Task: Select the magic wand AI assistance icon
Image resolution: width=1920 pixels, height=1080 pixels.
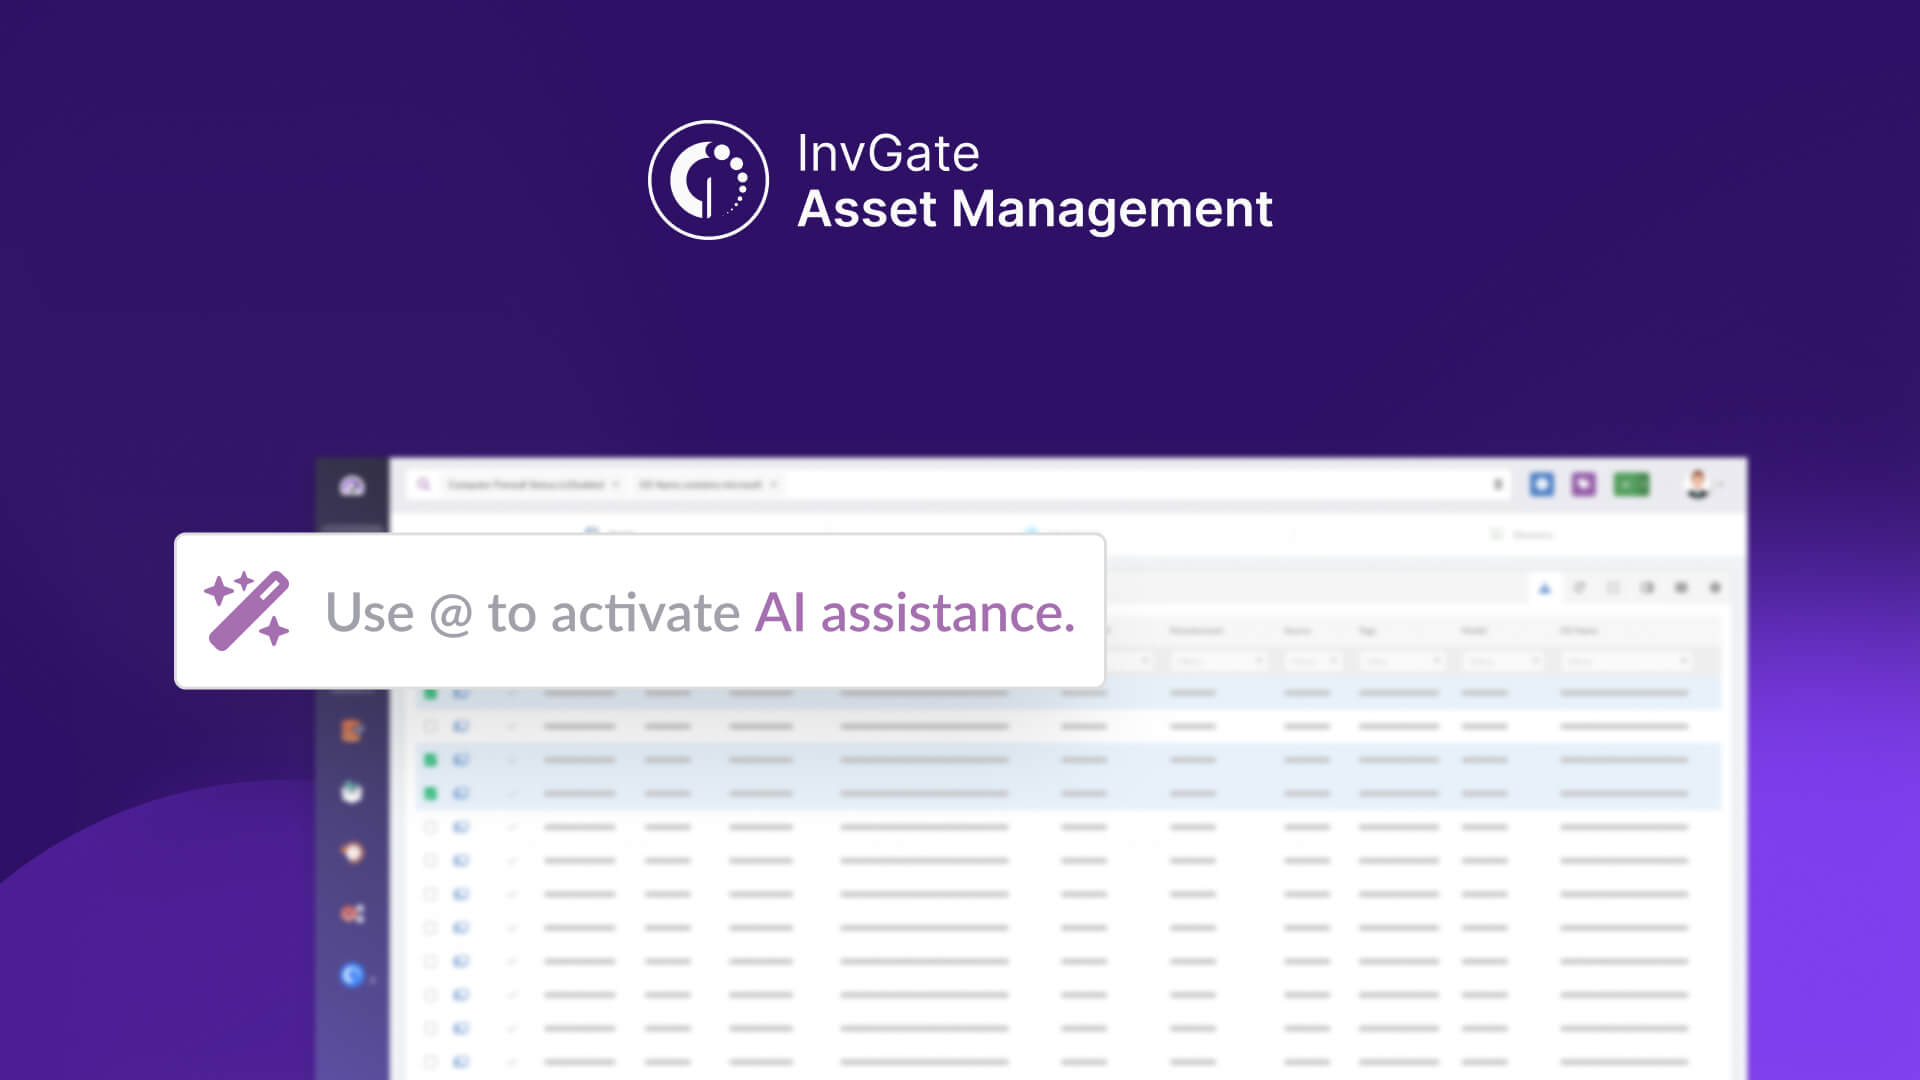Action: [x=248, y=611]
